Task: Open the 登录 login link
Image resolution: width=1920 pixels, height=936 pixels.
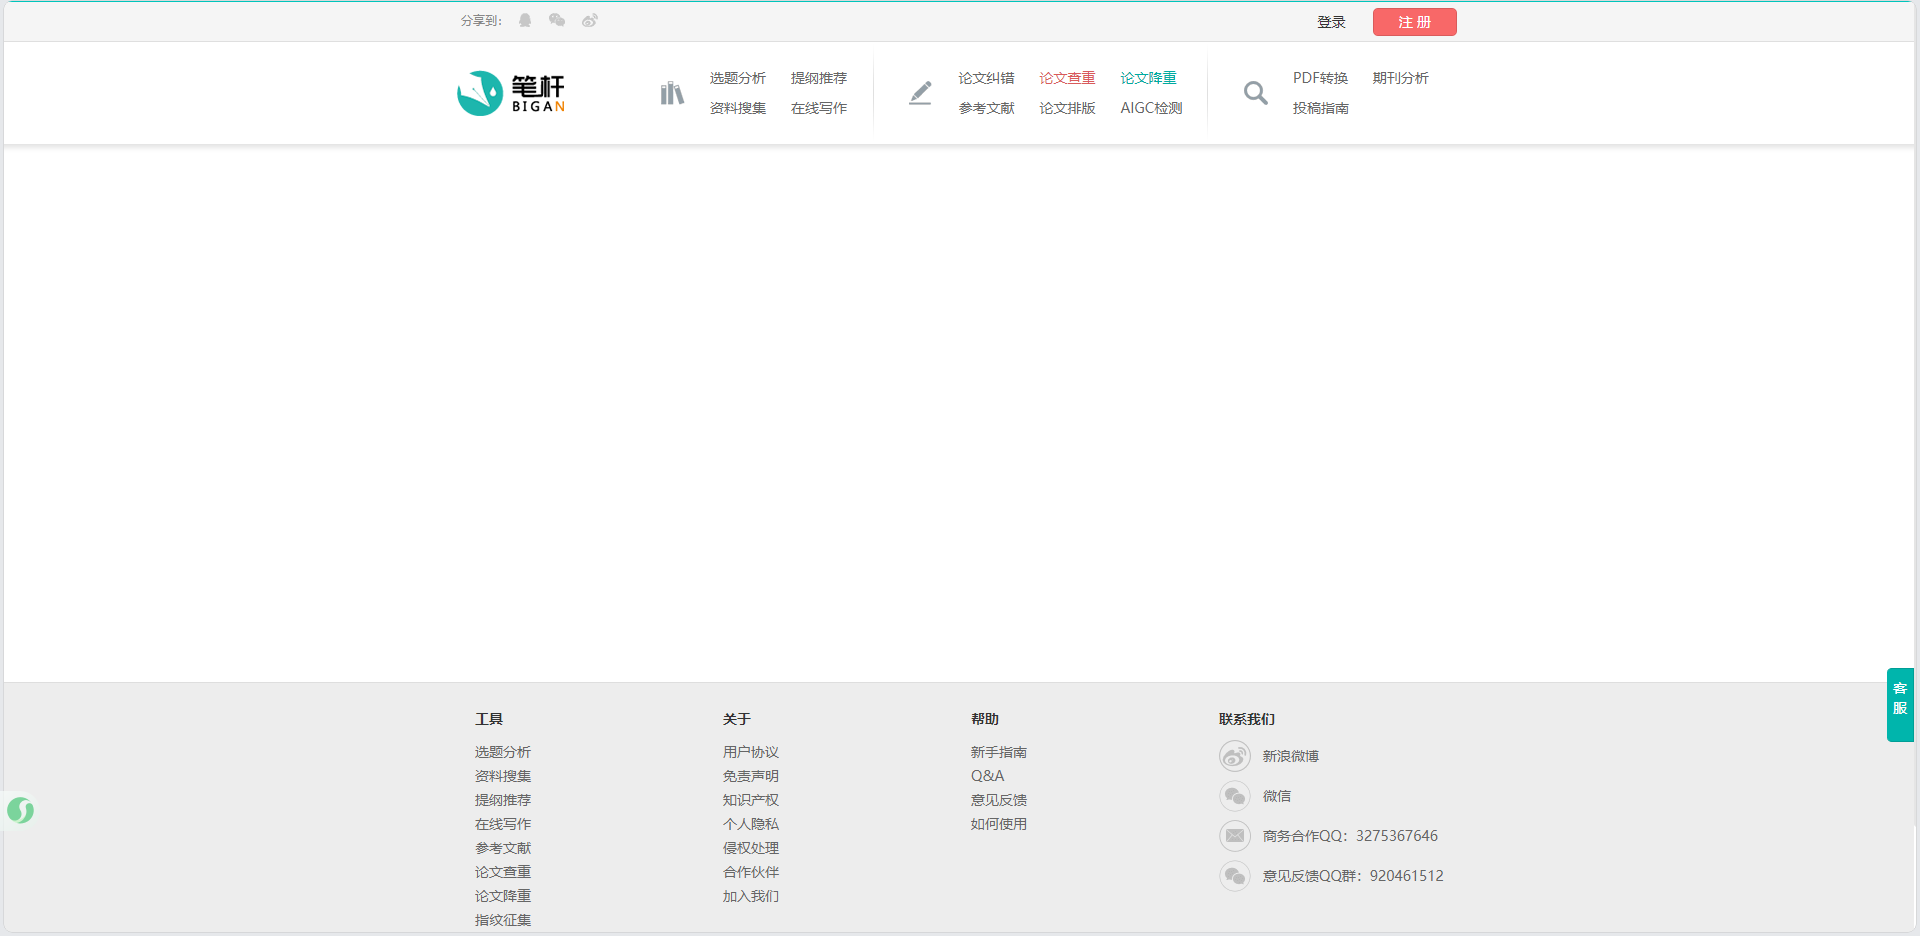Action: coord(1331,22)
